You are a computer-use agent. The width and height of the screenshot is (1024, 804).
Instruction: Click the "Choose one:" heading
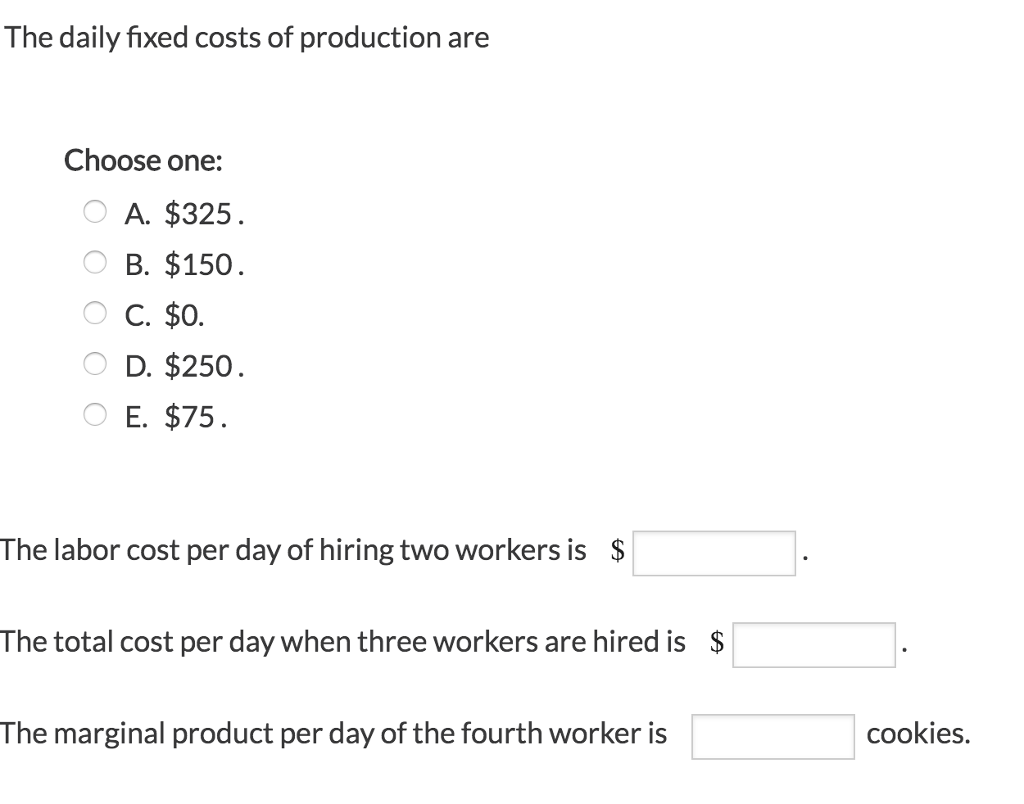144,160
